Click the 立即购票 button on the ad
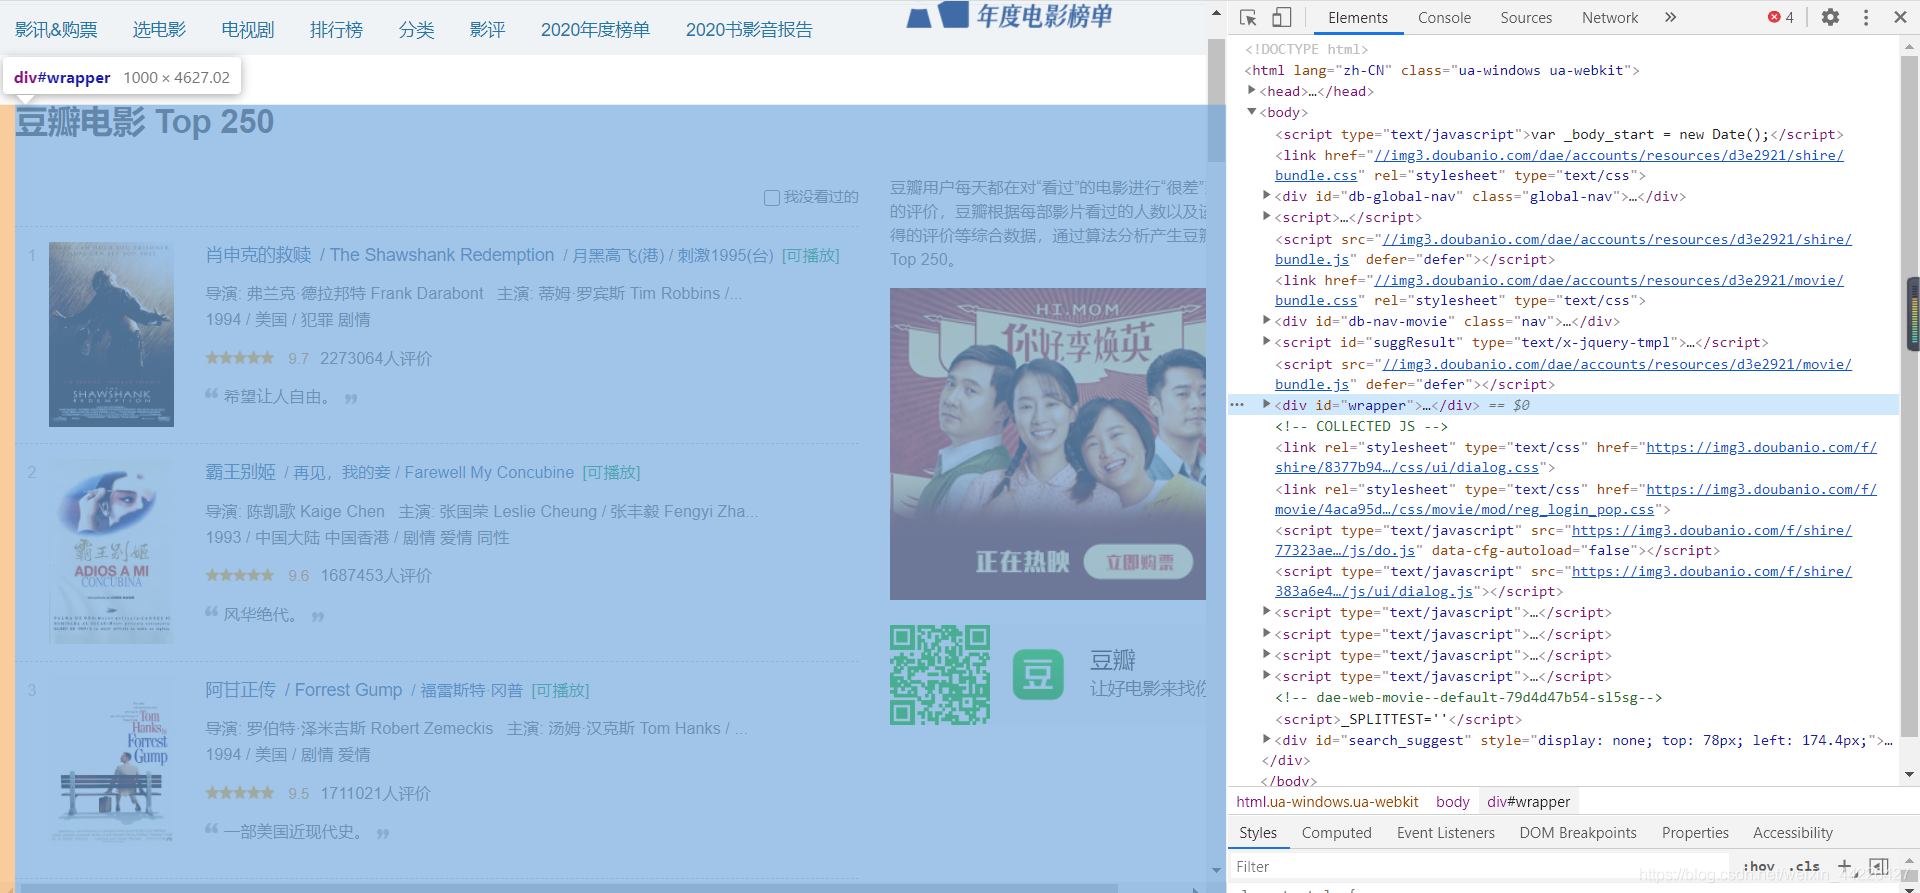1920x893 pixels. (1139, 562)
